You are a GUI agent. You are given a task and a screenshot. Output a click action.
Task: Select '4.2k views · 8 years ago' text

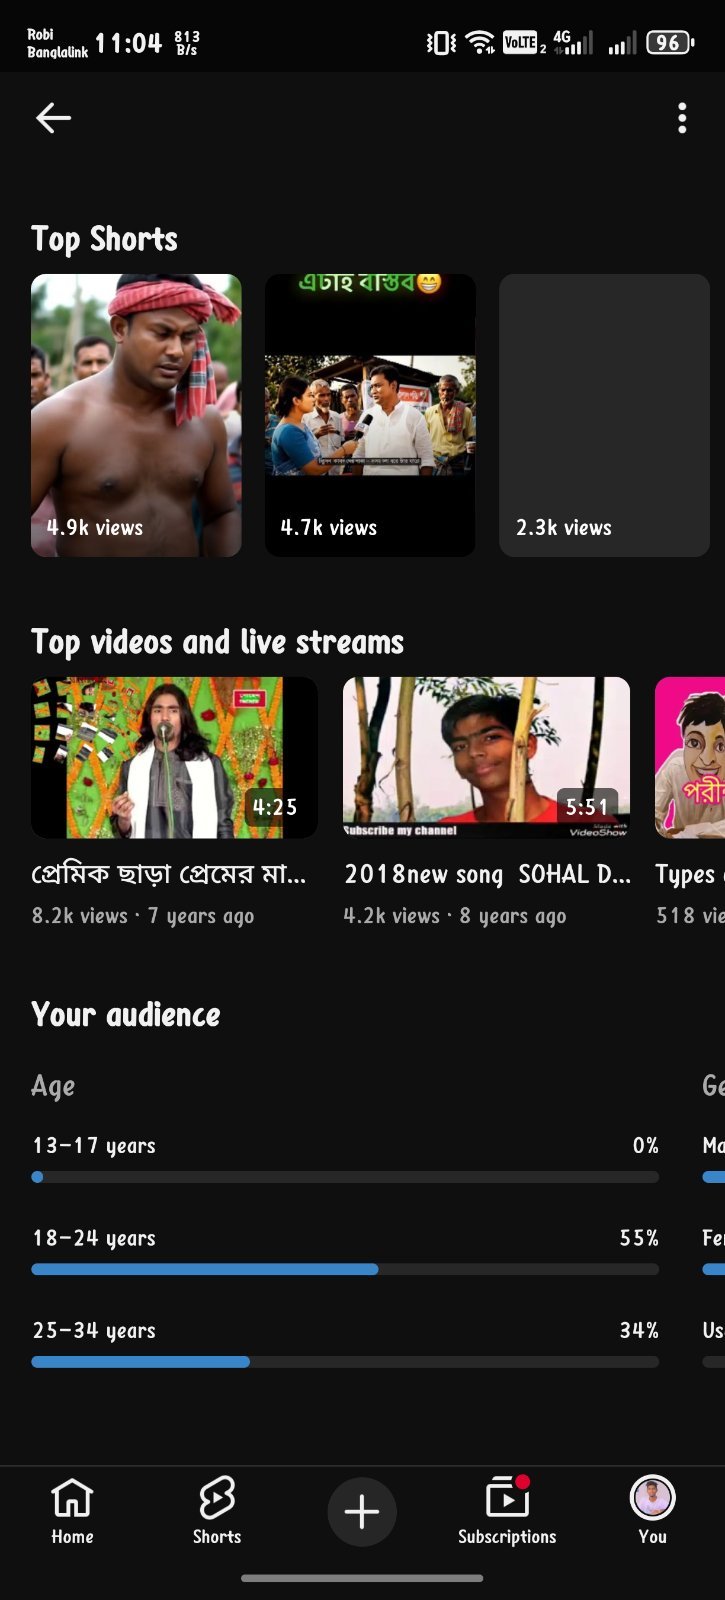tap(455, 916)
